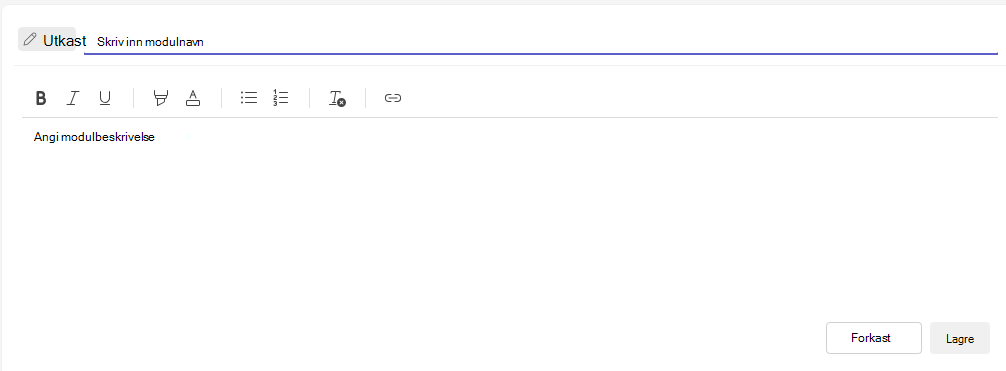Discard changes with Forkast button
This screenshot has height=371, width=1006.
coord(874,338)
